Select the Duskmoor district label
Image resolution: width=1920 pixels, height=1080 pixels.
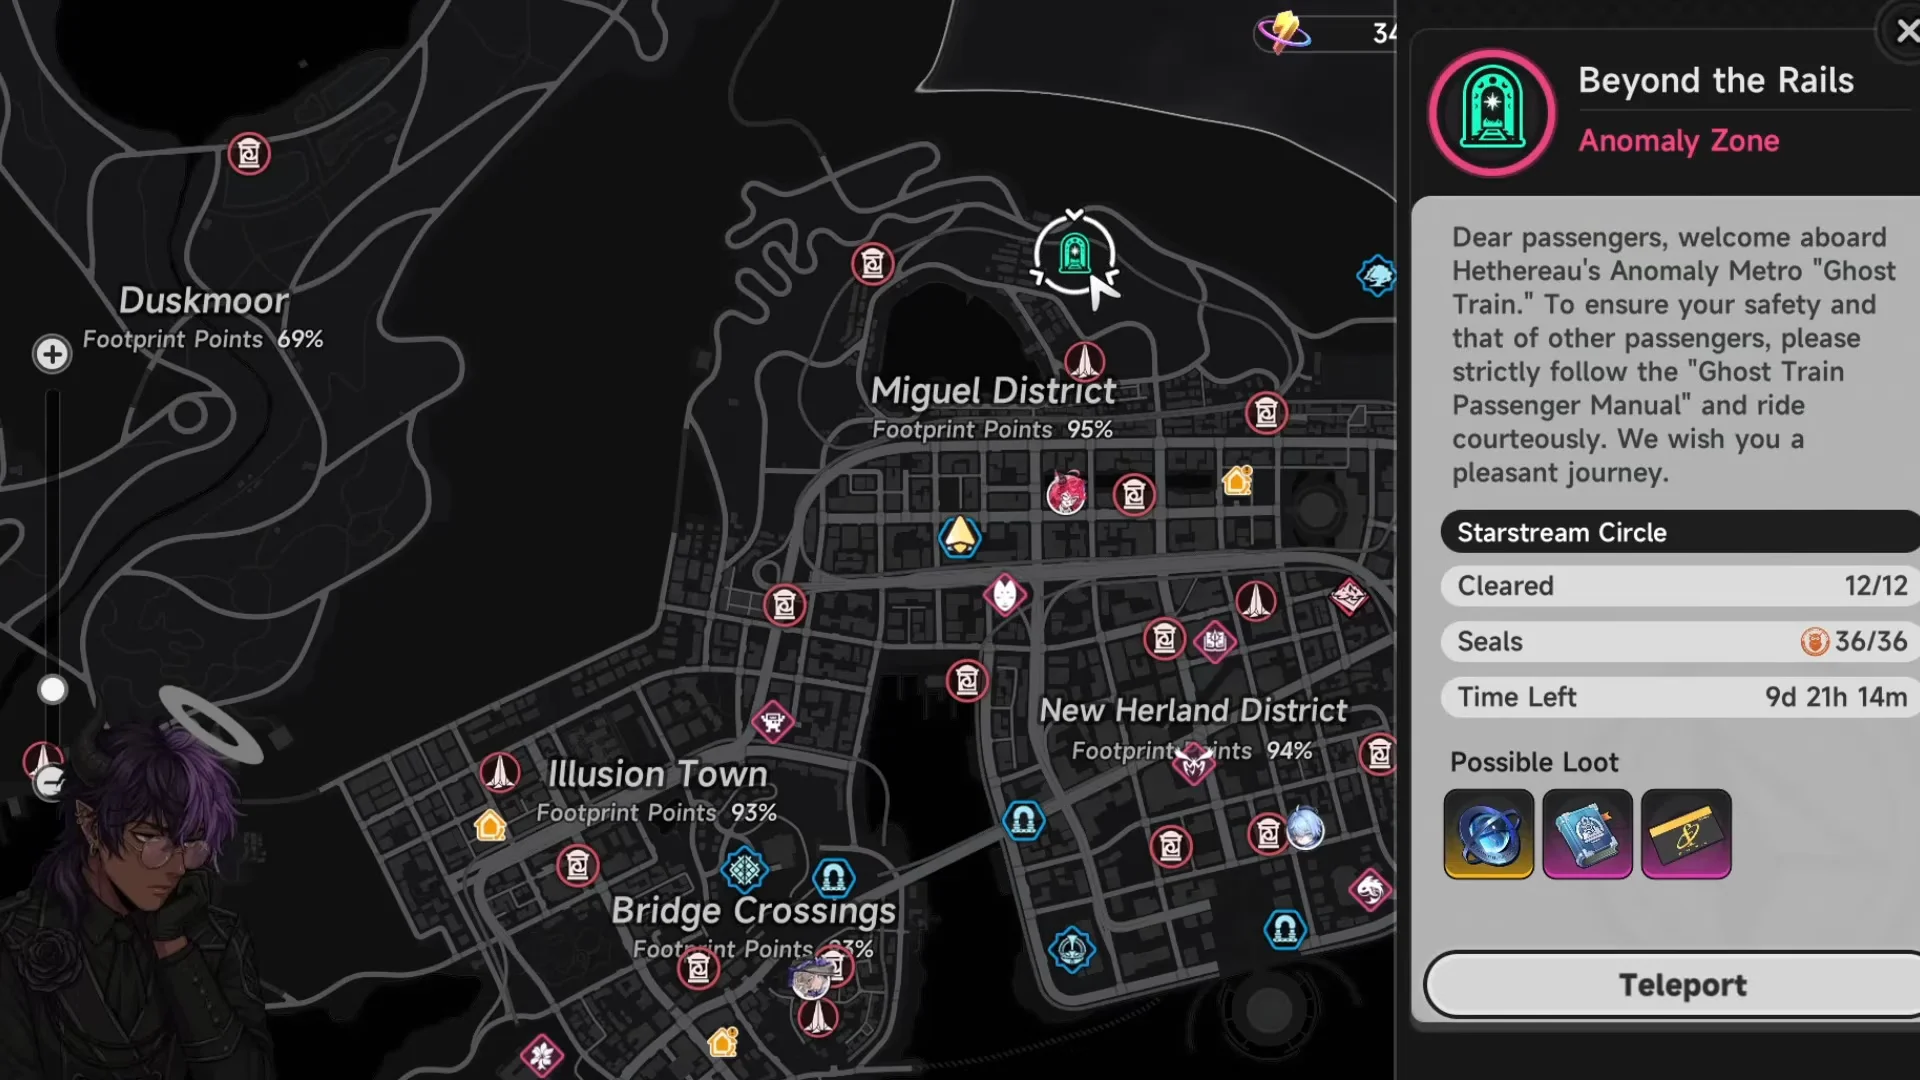[x=203, y=301]
